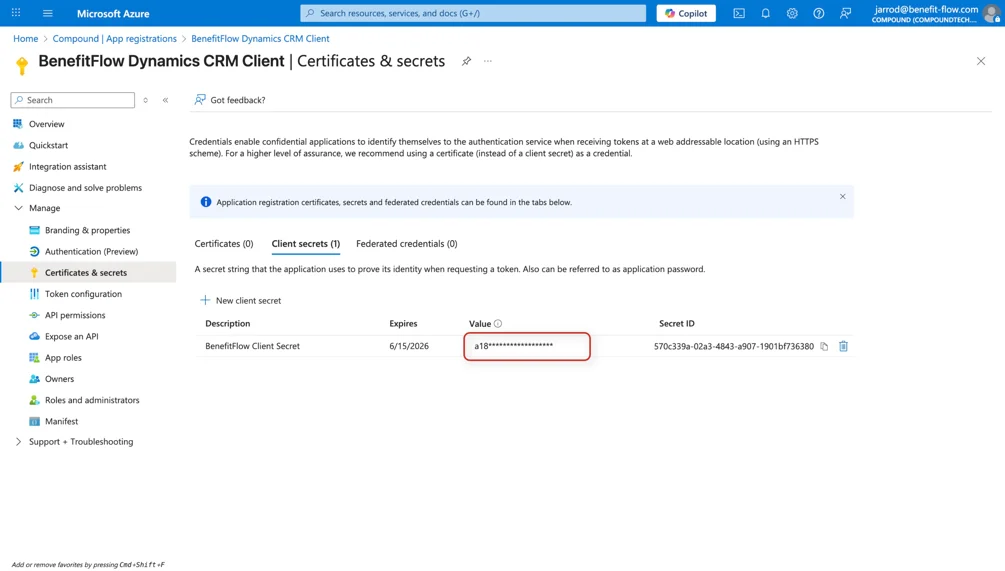Expand Support + Troubleshooting section

pyautogui.click(x=19, y=442)
